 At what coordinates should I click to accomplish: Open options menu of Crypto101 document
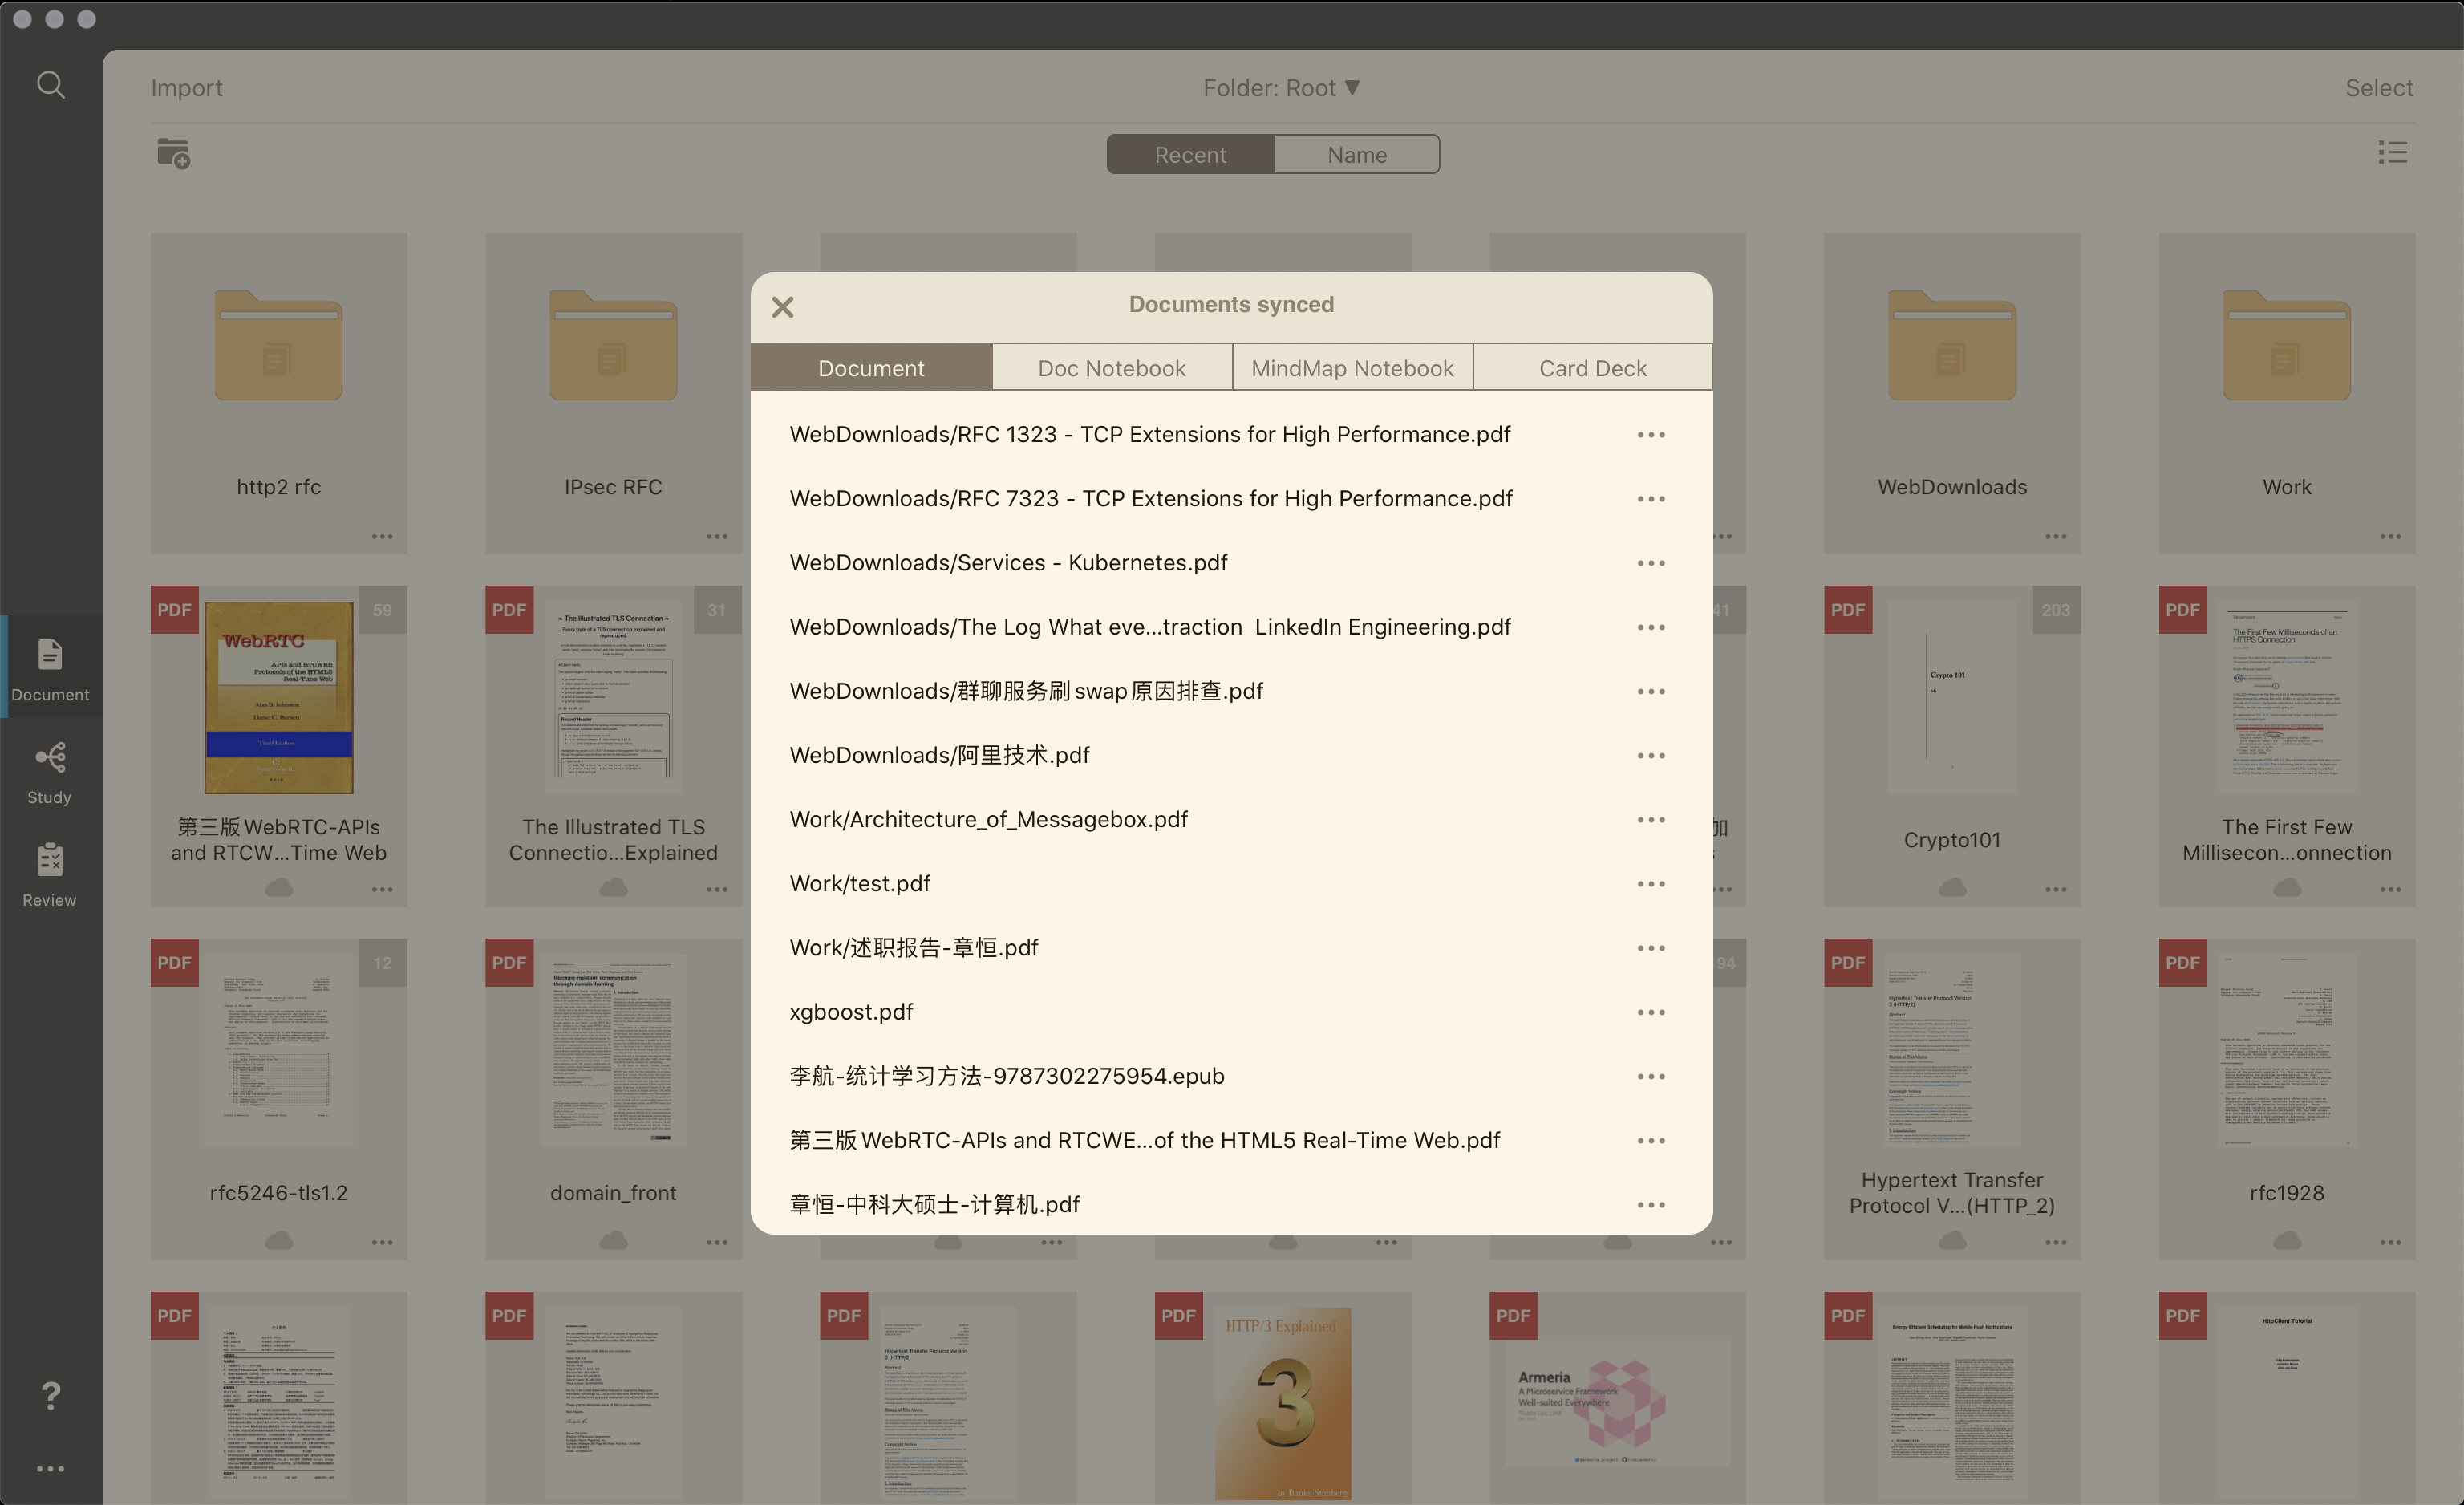coord(2055,890)
